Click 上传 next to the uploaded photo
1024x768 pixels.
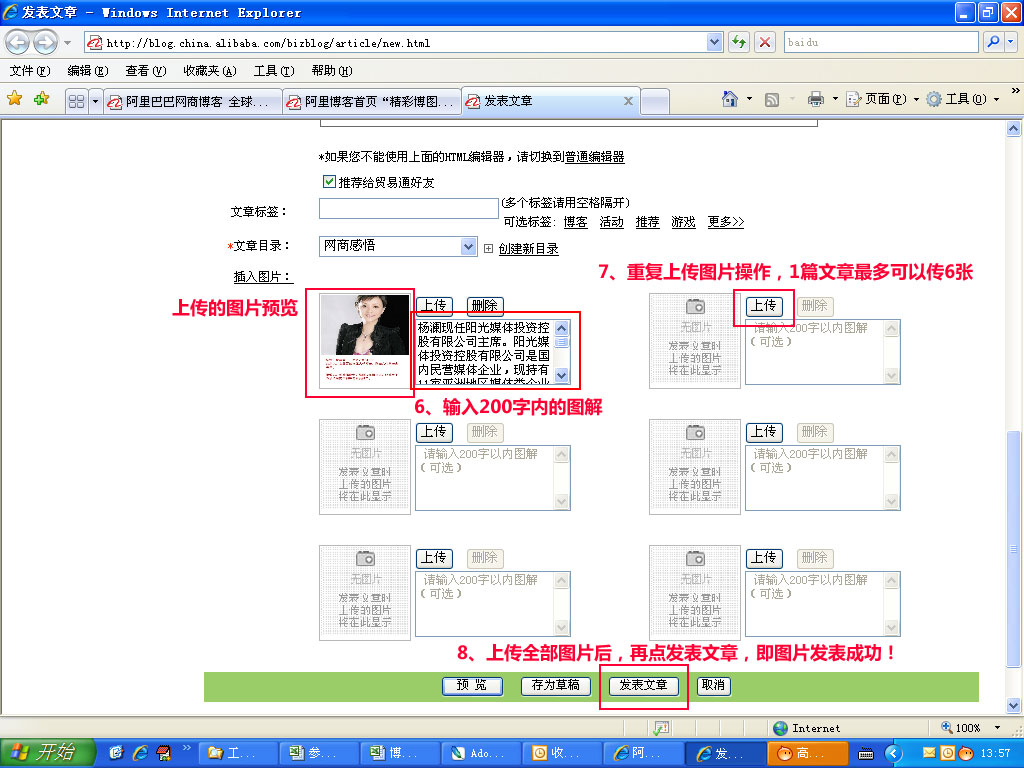434,306
